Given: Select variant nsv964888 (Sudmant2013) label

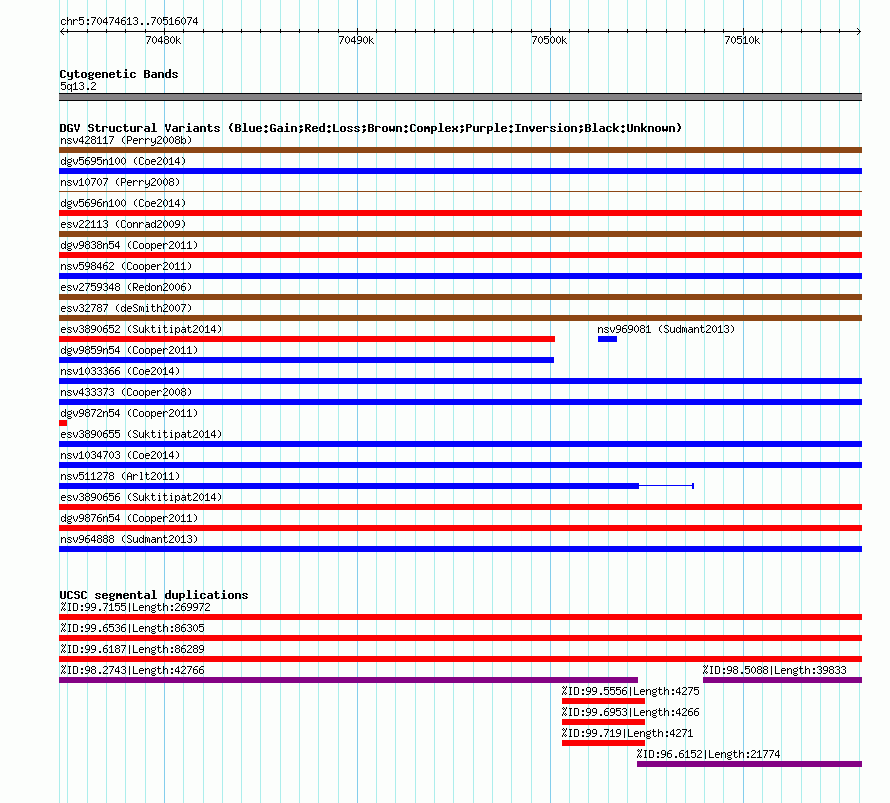Looking at the screenshot, I should click(129, 539).
